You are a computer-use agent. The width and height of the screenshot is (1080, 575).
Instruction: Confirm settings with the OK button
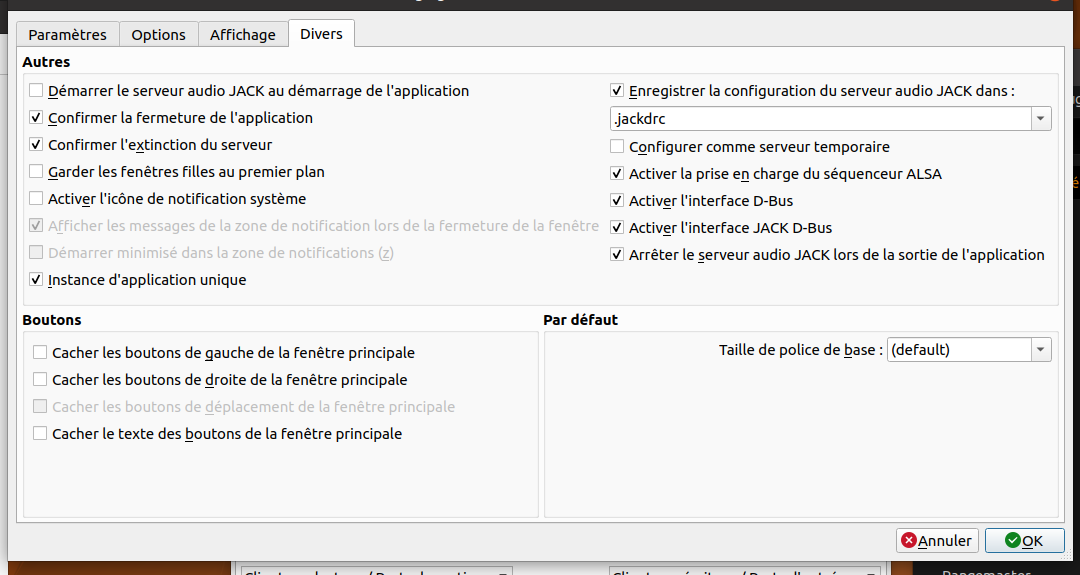click(1023, 541)
